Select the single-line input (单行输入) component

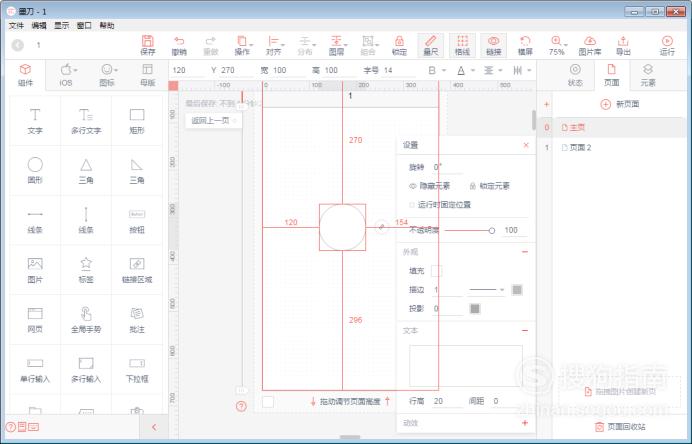[35, 370]
